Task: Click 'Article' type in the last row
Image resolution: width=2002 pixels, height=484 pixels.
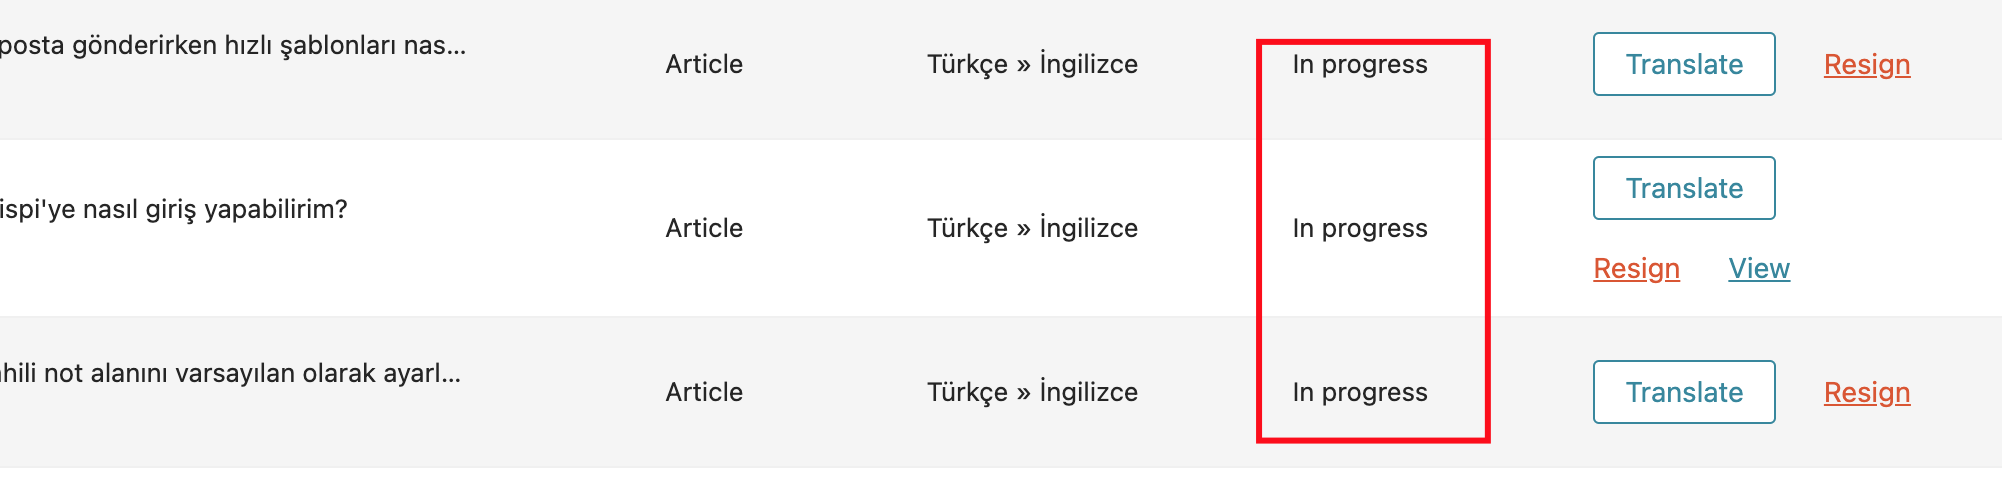Action: pyautogui.click(x=704, y=392)
